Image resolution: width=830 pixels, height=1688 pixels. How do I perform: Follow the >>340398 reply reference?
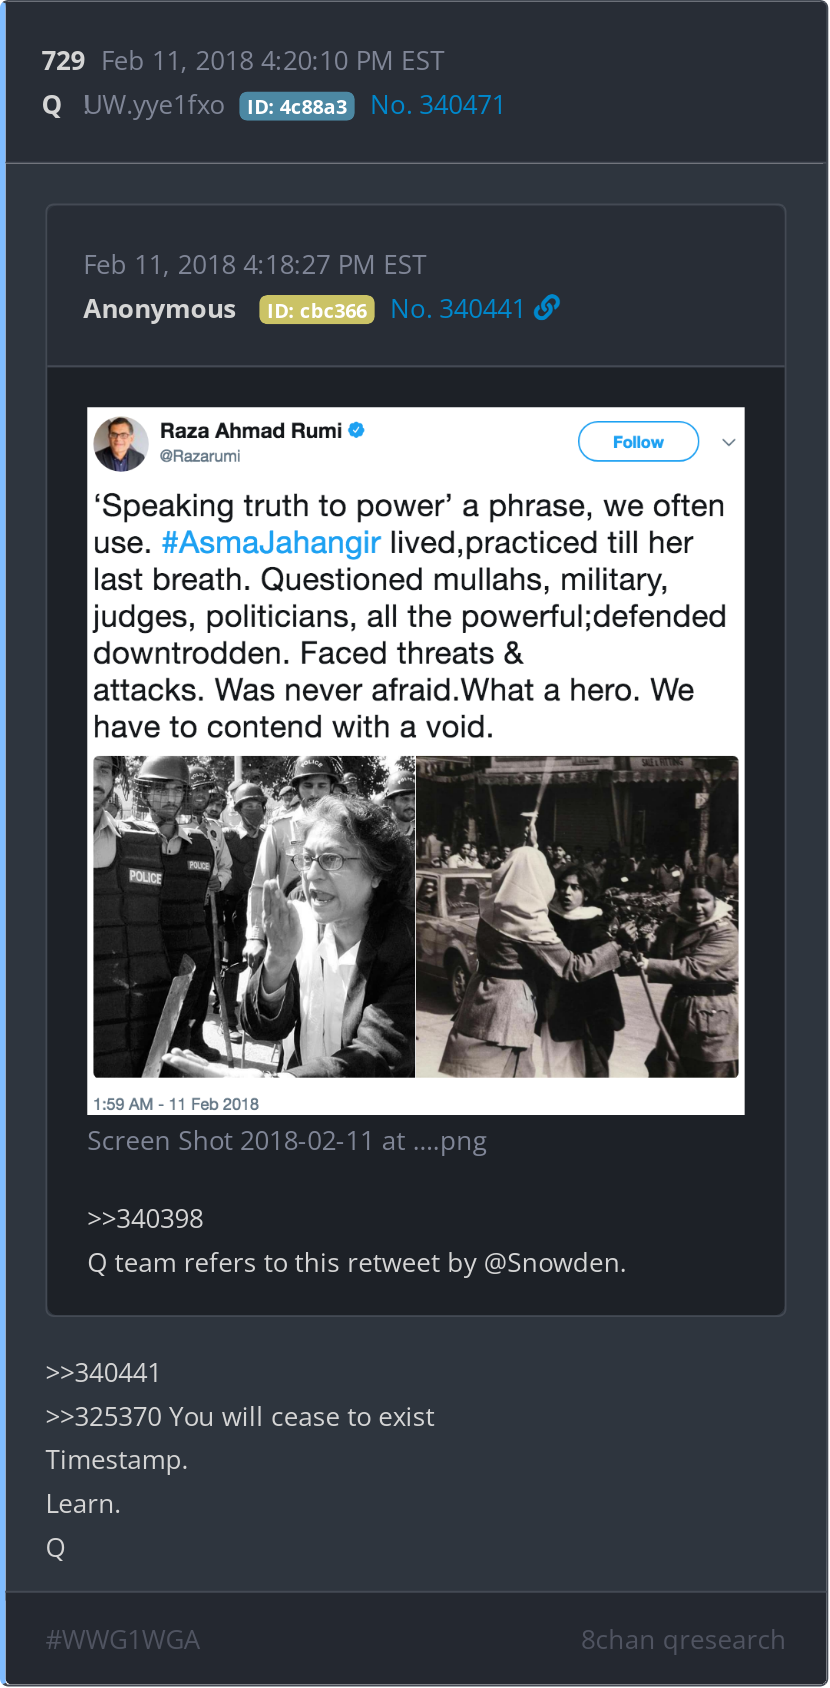(x=145, y=1219)
